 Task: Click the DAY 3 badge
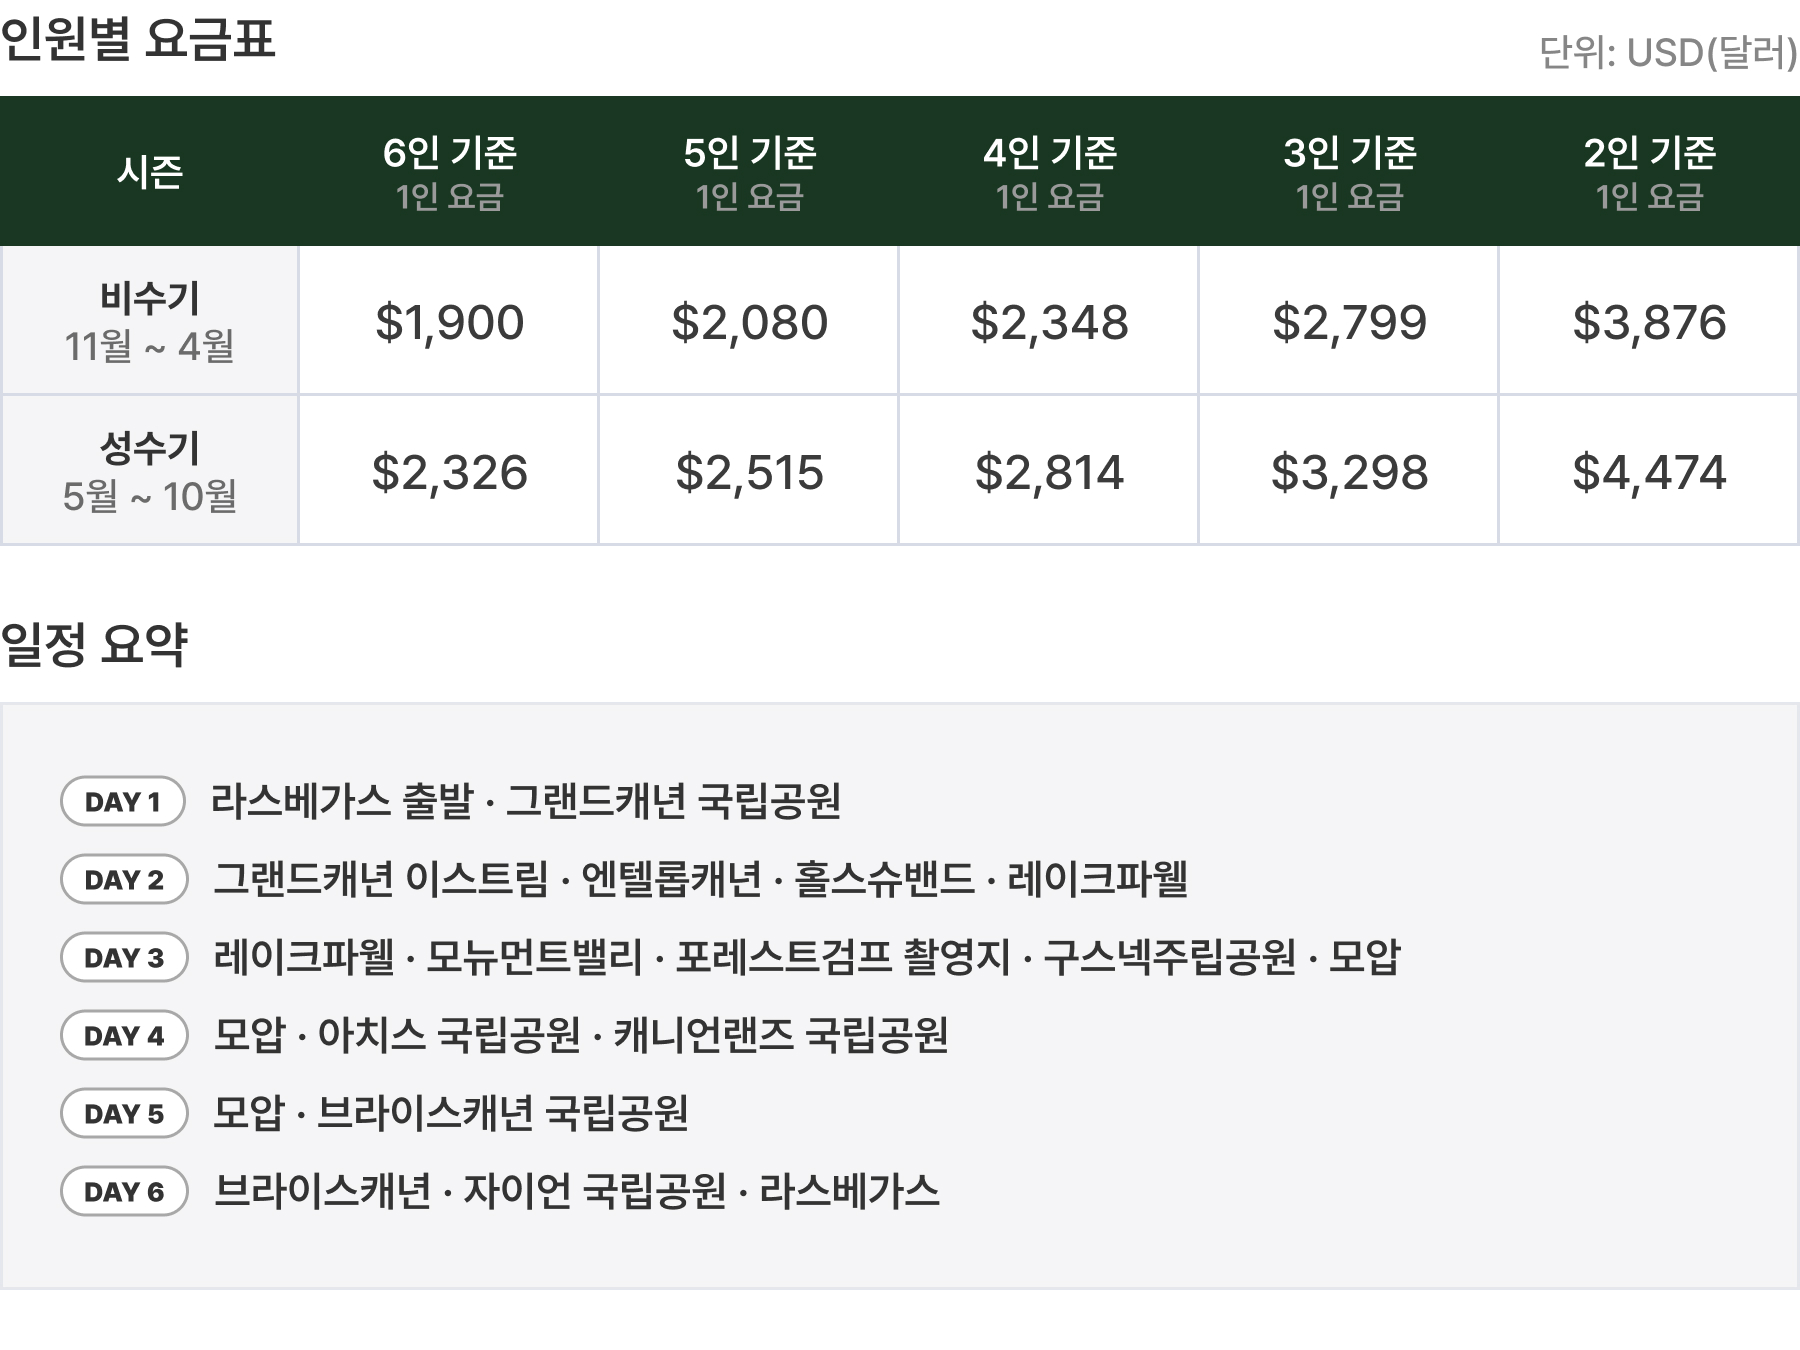(124, 957)
